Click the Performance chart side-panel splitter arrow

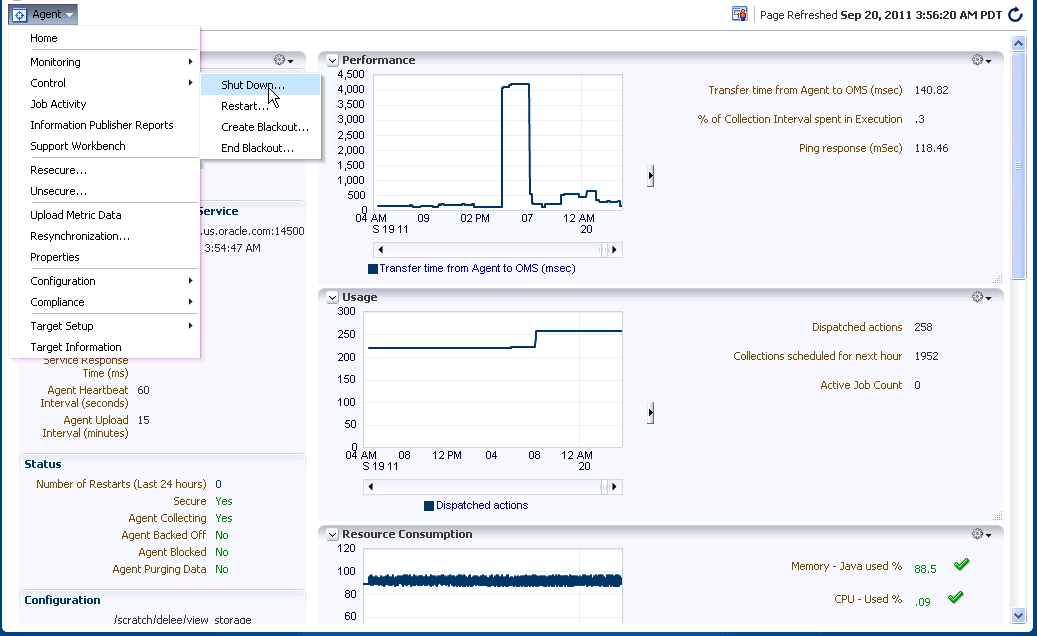(651, 176)
